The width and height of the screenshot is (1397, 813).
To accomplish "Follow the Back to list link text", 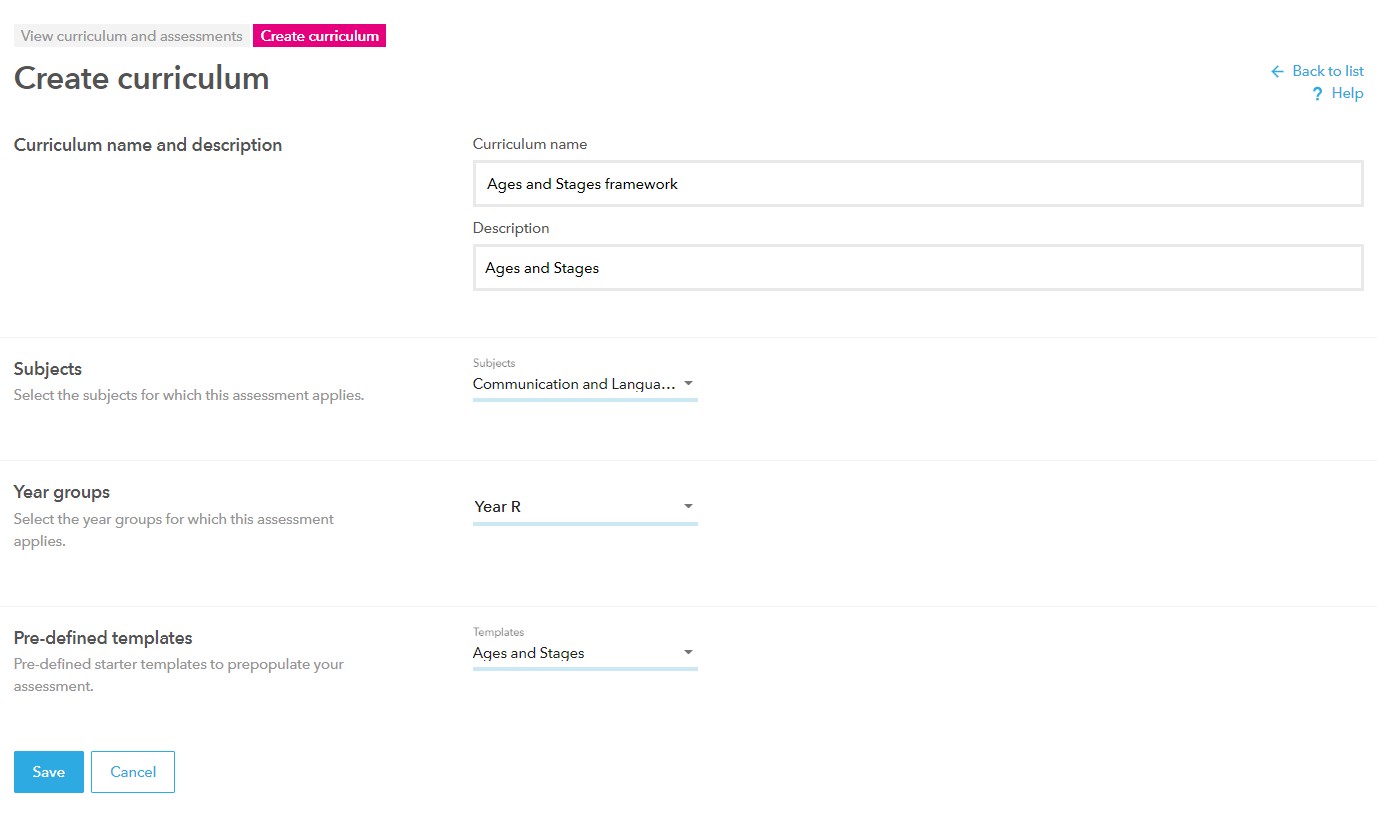I will pyautogui.click(x=1327, y=71).
